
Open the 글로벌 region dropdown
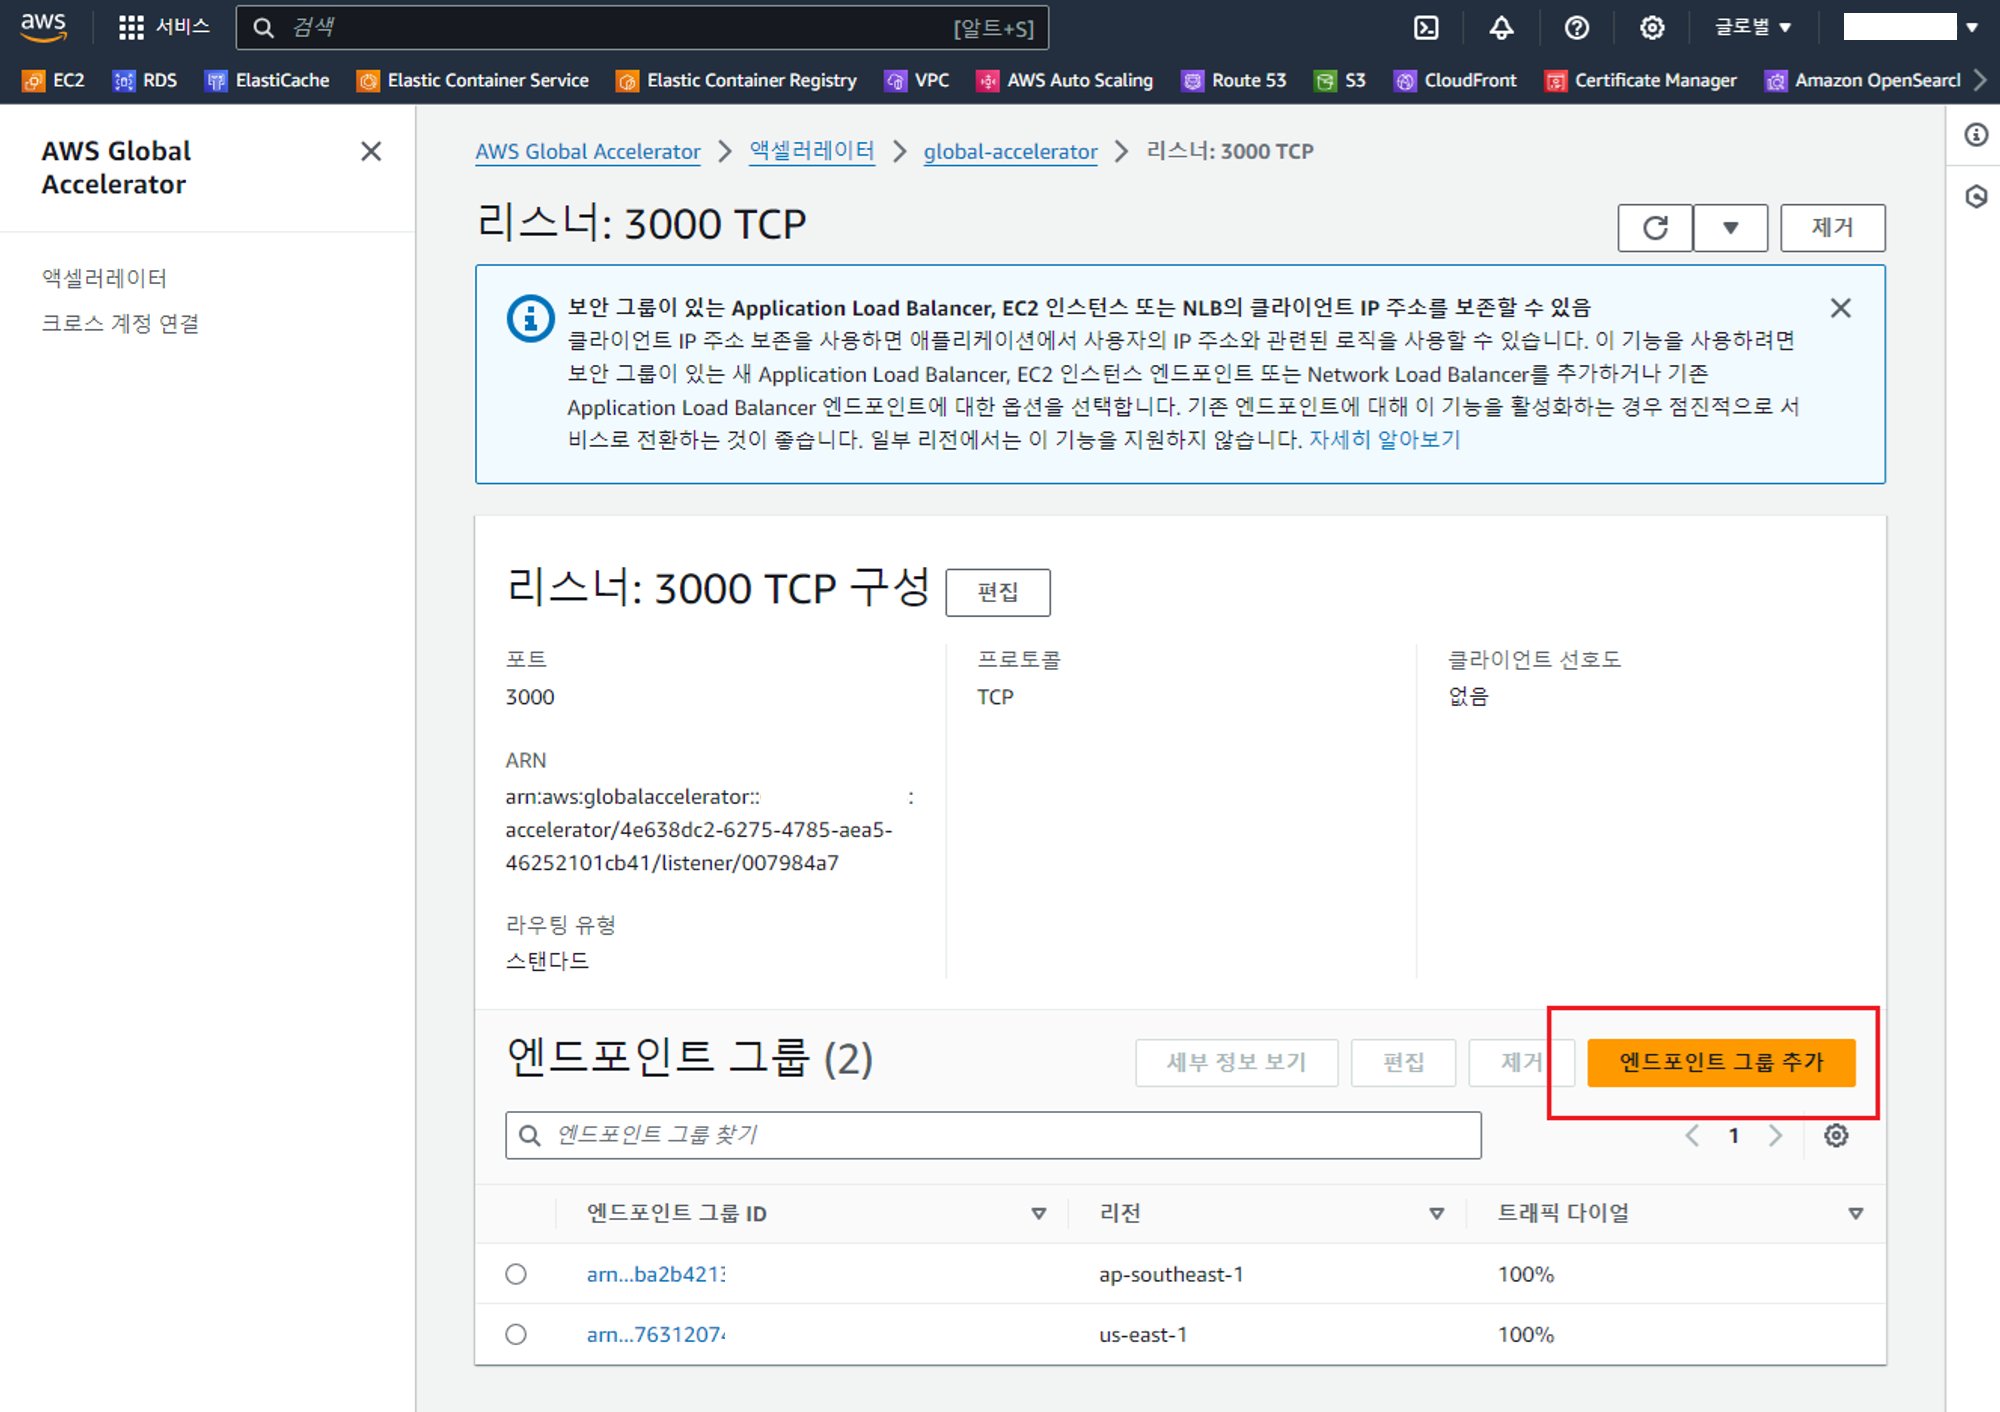(x=1752, y=27)
